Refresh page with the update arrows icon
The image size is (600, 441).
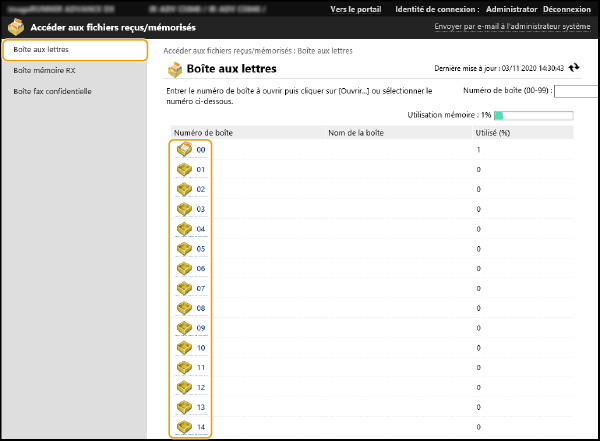coord(574,68)
